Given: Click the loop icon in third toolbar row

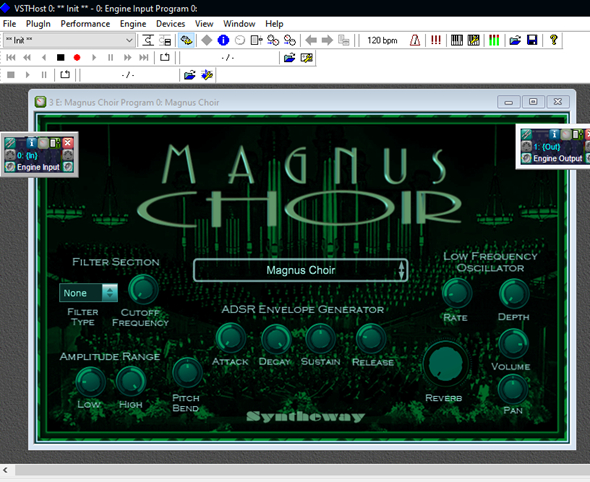Looking at the screenshot, I should point(65,75).
